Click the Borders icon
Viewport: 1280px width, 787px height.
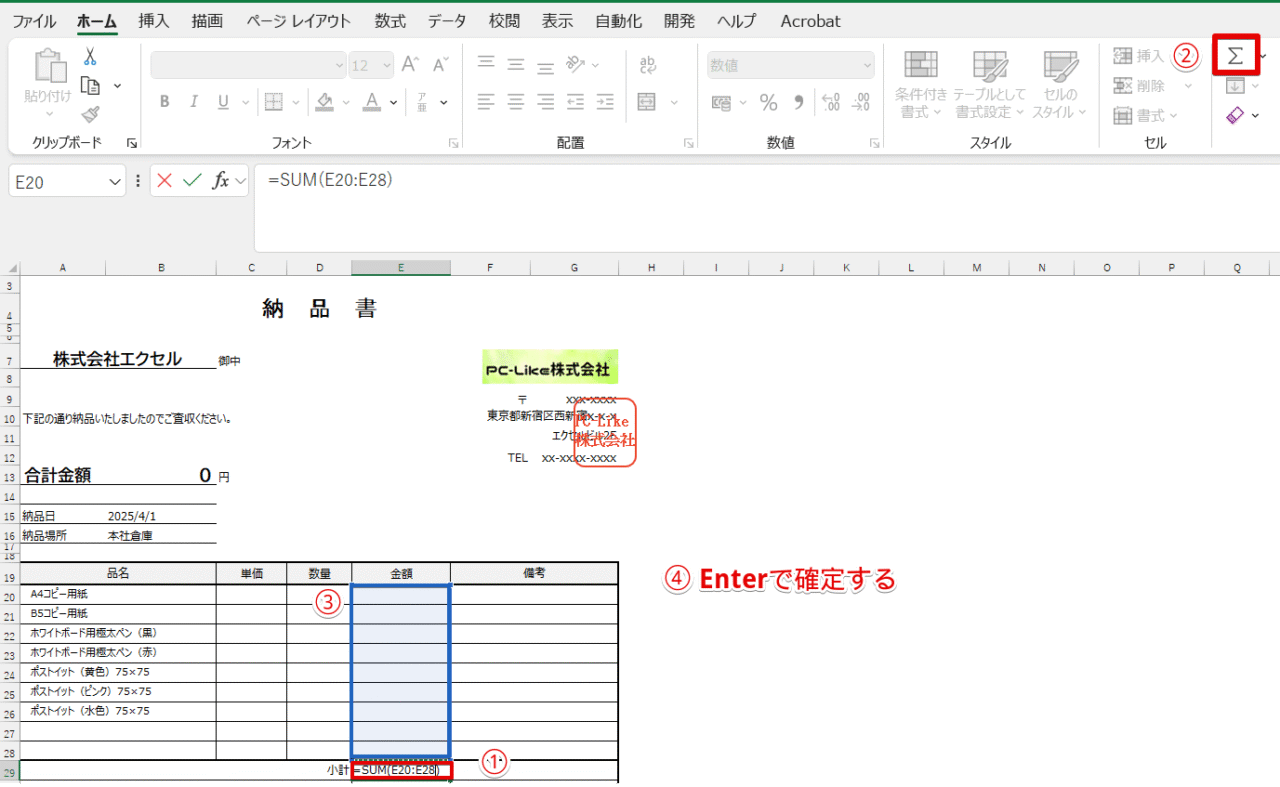pos(273,102)
